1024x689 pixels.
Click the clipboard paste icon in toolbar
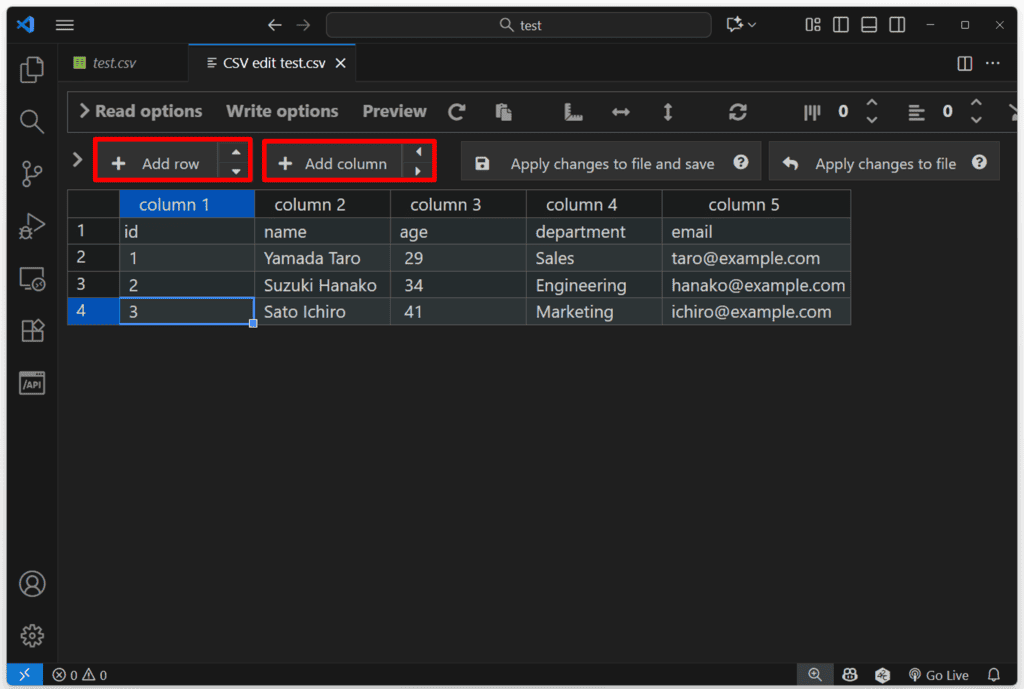tap(503, 112)
